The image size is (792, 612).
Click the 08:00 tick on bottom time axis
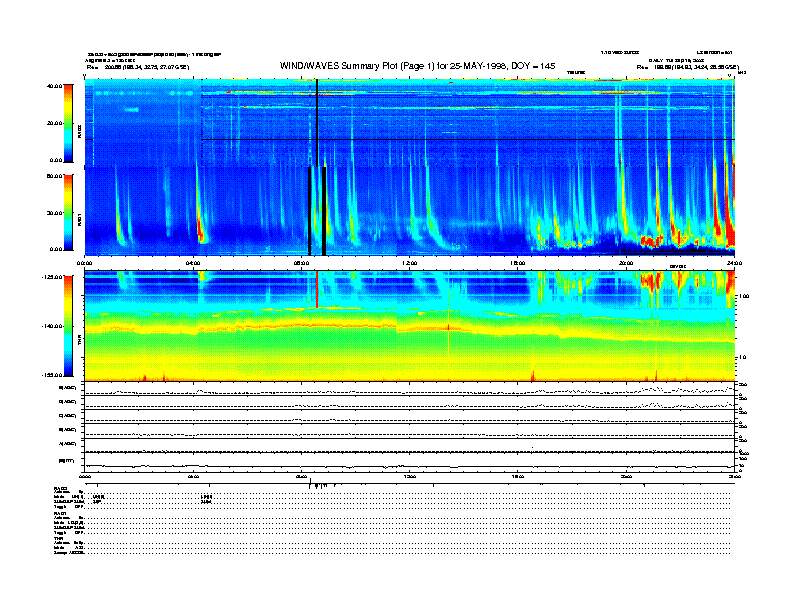point(302,476)
